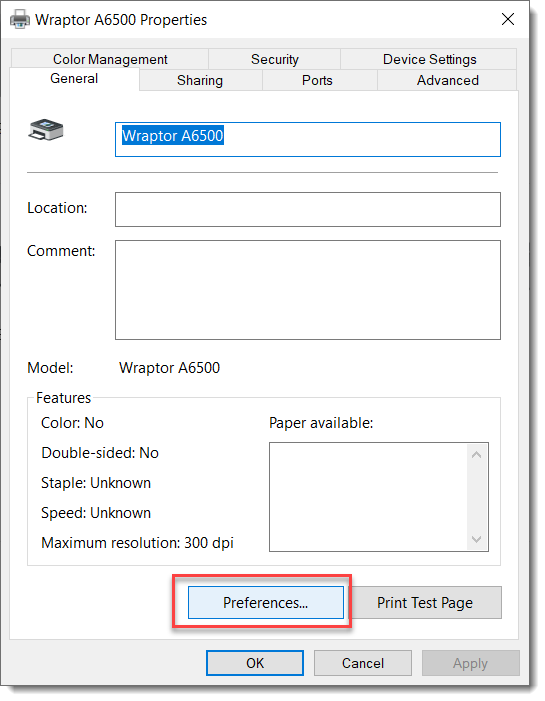Viewport: 545px width, 701px height.
Task: Go to the Device Settings tab
Action: click(429, 59)
